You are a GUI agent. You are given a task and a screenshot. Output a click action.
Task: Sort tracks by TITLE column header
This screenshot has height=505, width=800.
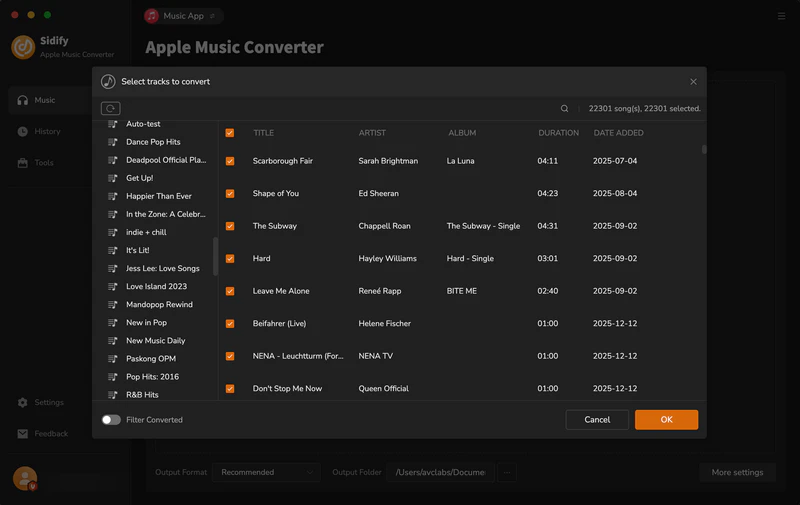pos(263,133)
